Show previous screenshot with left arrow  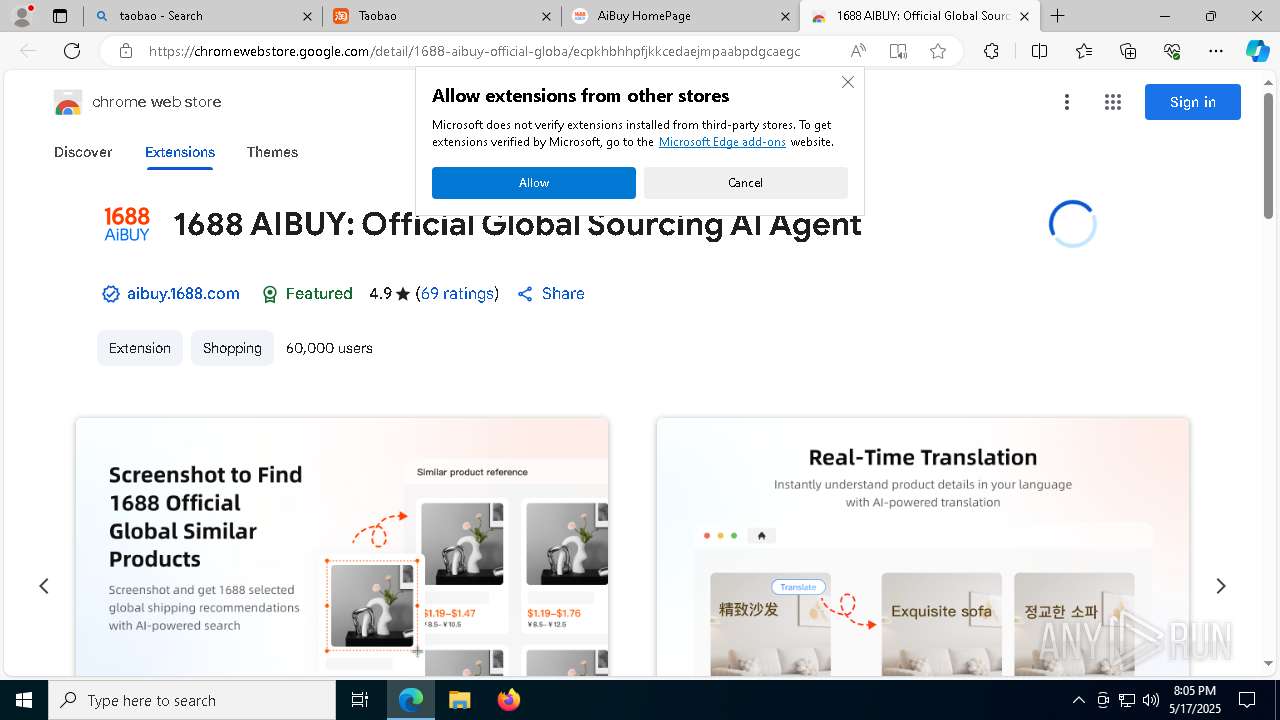click(44, 586)
